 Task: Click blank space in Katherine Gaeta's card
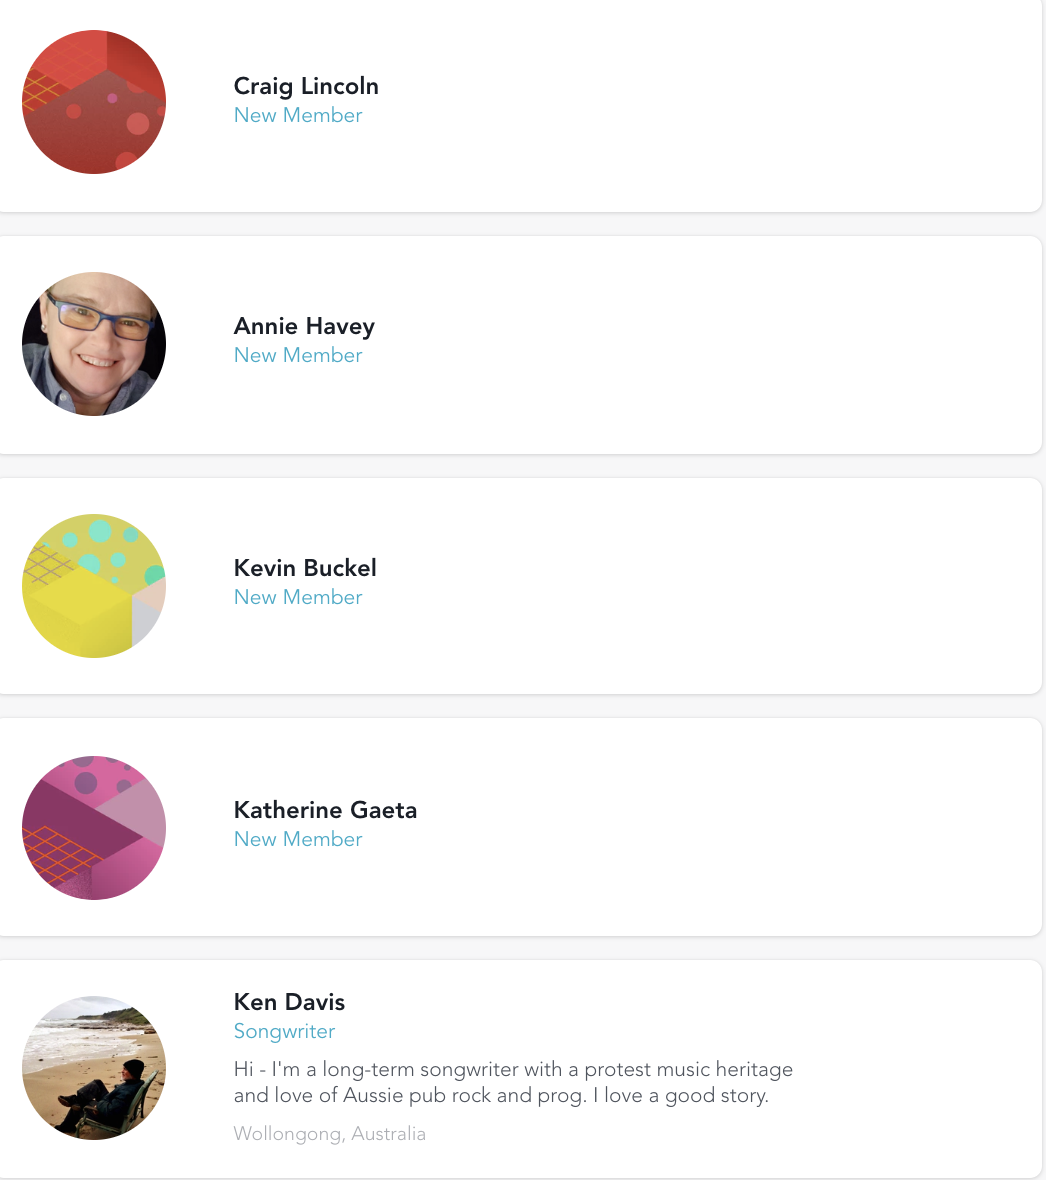tap(700, 828)
